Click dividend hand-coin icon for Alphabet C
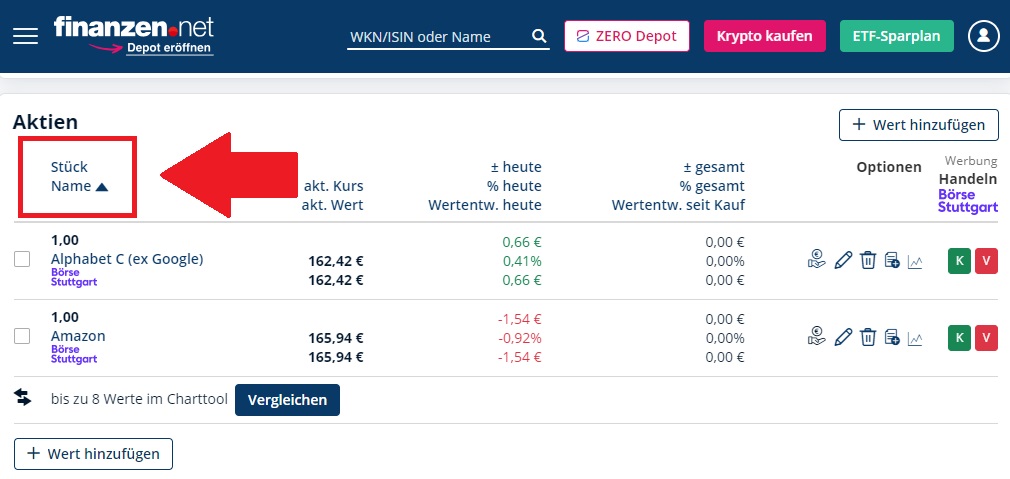Viewport: 1010px width, 479px height. click(x=817, y=260)
